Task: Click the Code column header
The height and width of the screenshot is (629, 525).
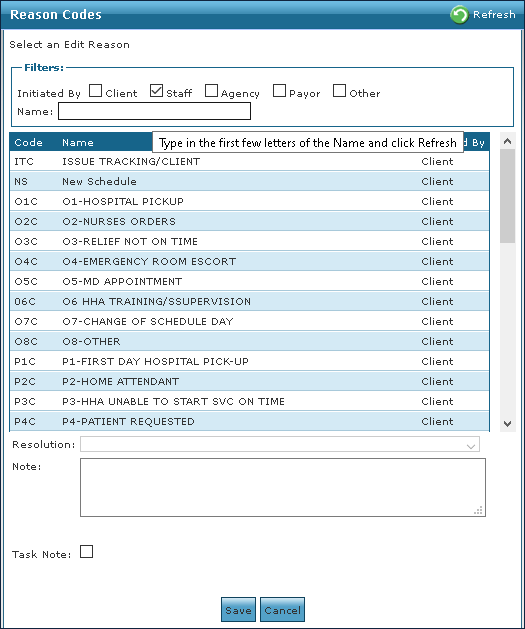Action: pyautogui.click(x=28, y=142)
